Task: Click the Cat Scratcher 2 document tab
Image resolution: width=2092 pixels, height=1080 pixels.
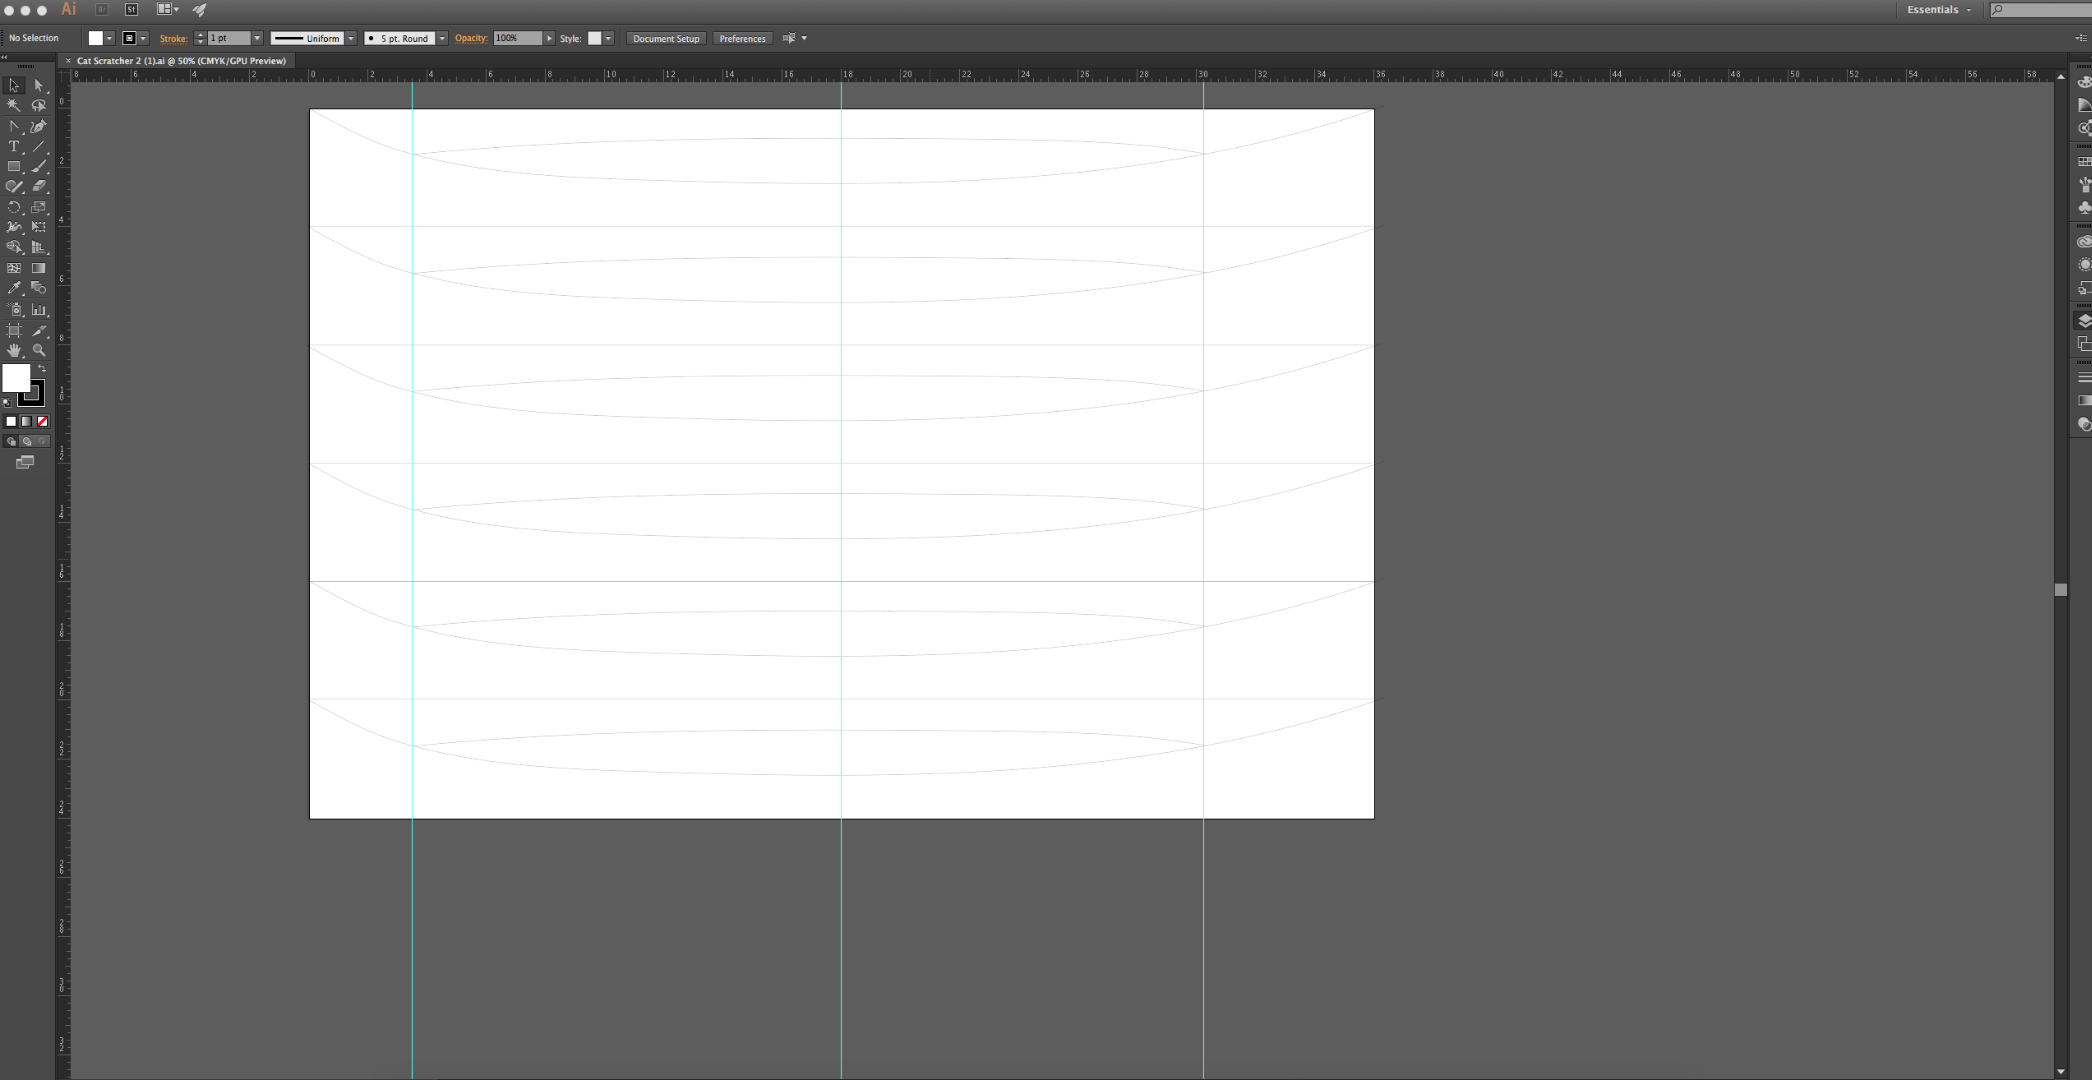Action: (181, 61)
